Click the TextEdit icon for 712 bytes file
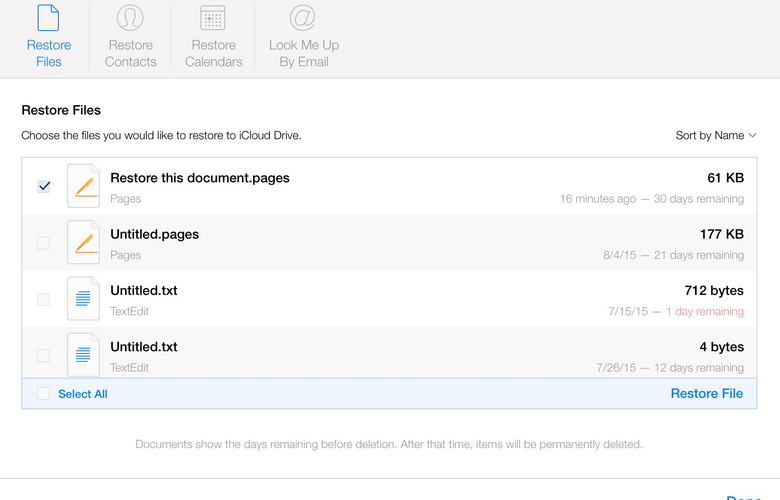This screenshot has width=780, height=500. point(84,299)
